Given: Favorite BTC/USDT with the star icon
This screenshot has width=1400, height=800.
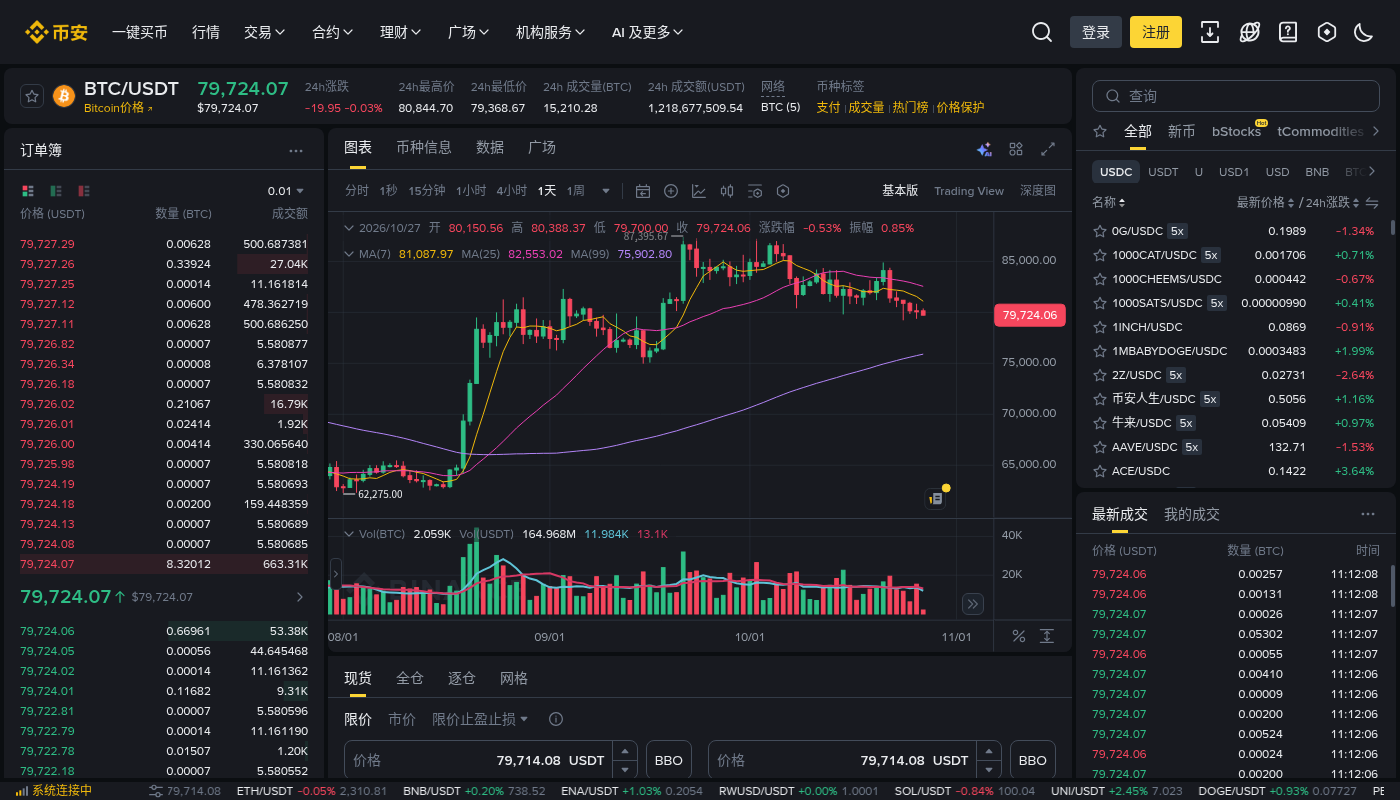Looking at the screenshot, I should click(32, 96).
